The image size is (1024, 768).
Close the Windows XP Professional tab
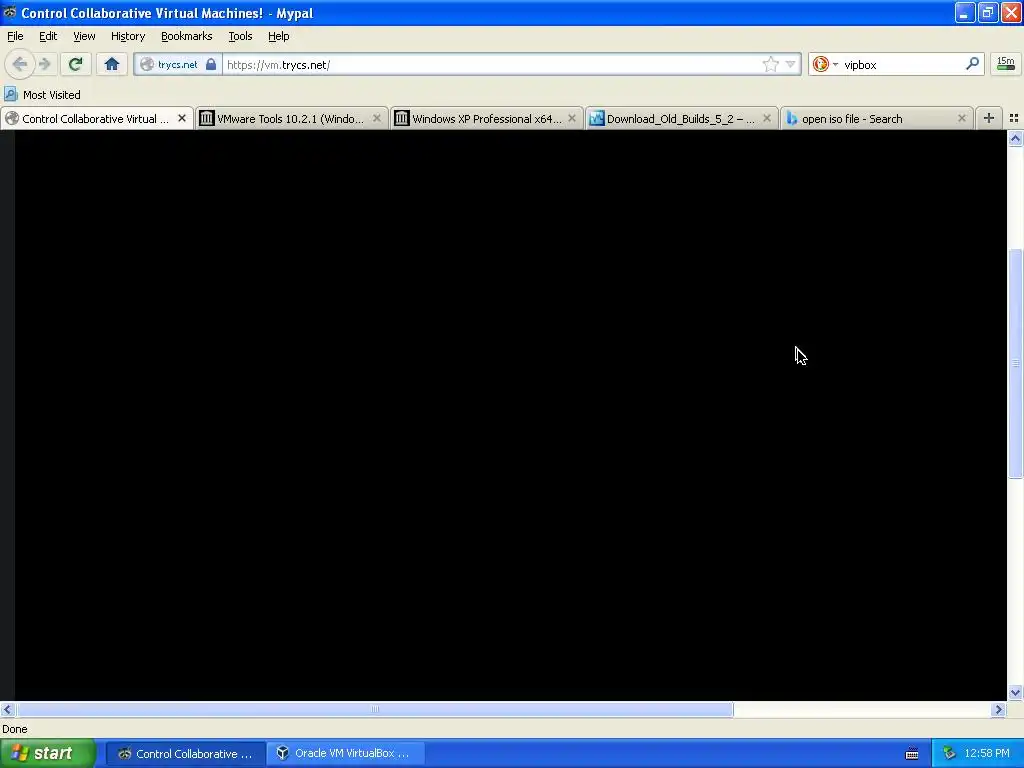pos(572,118)
